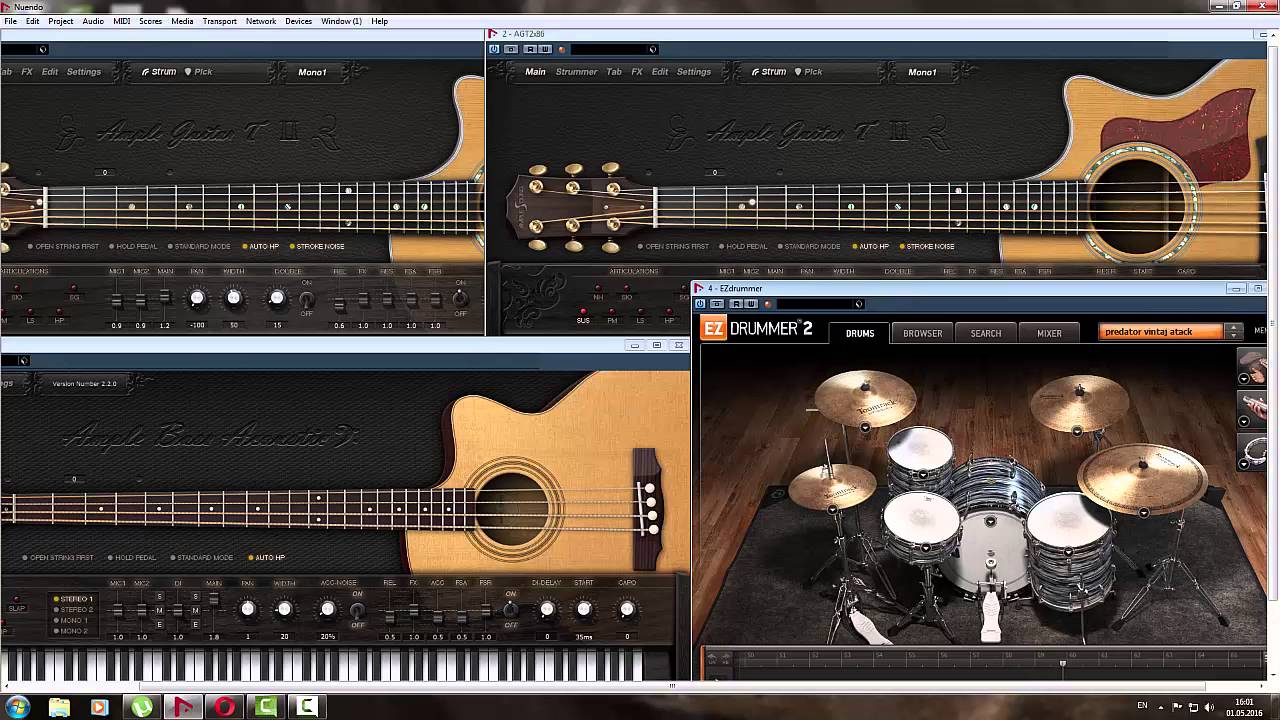Select Strum mode in AGT2x86 window
The width and height of the screenshot is (1280, 720).
tap(769, 72)
